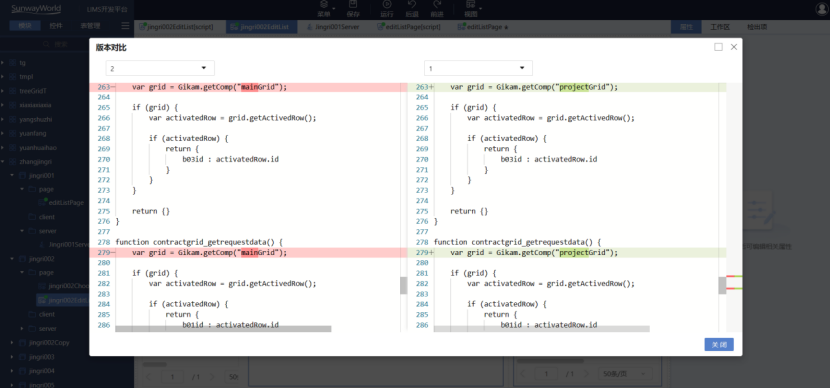Click the hamburger list icon in sidebar
The image size is (831, 388).
tap(125, 25)
